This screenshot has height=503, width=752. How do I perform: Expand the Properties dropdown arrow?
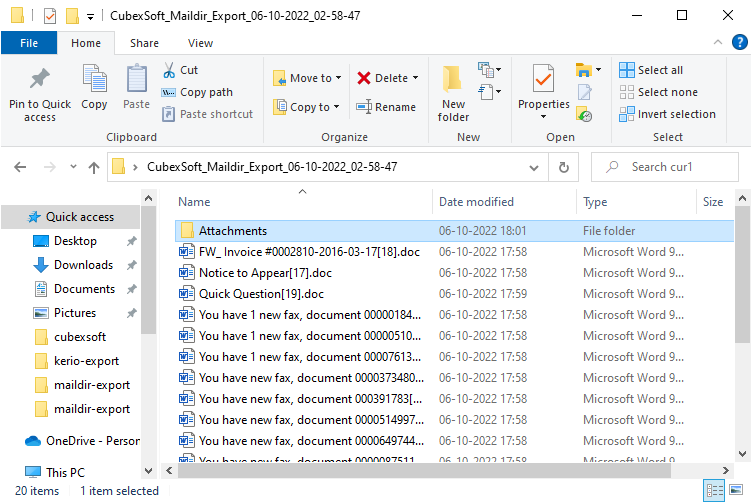[543, 117]
